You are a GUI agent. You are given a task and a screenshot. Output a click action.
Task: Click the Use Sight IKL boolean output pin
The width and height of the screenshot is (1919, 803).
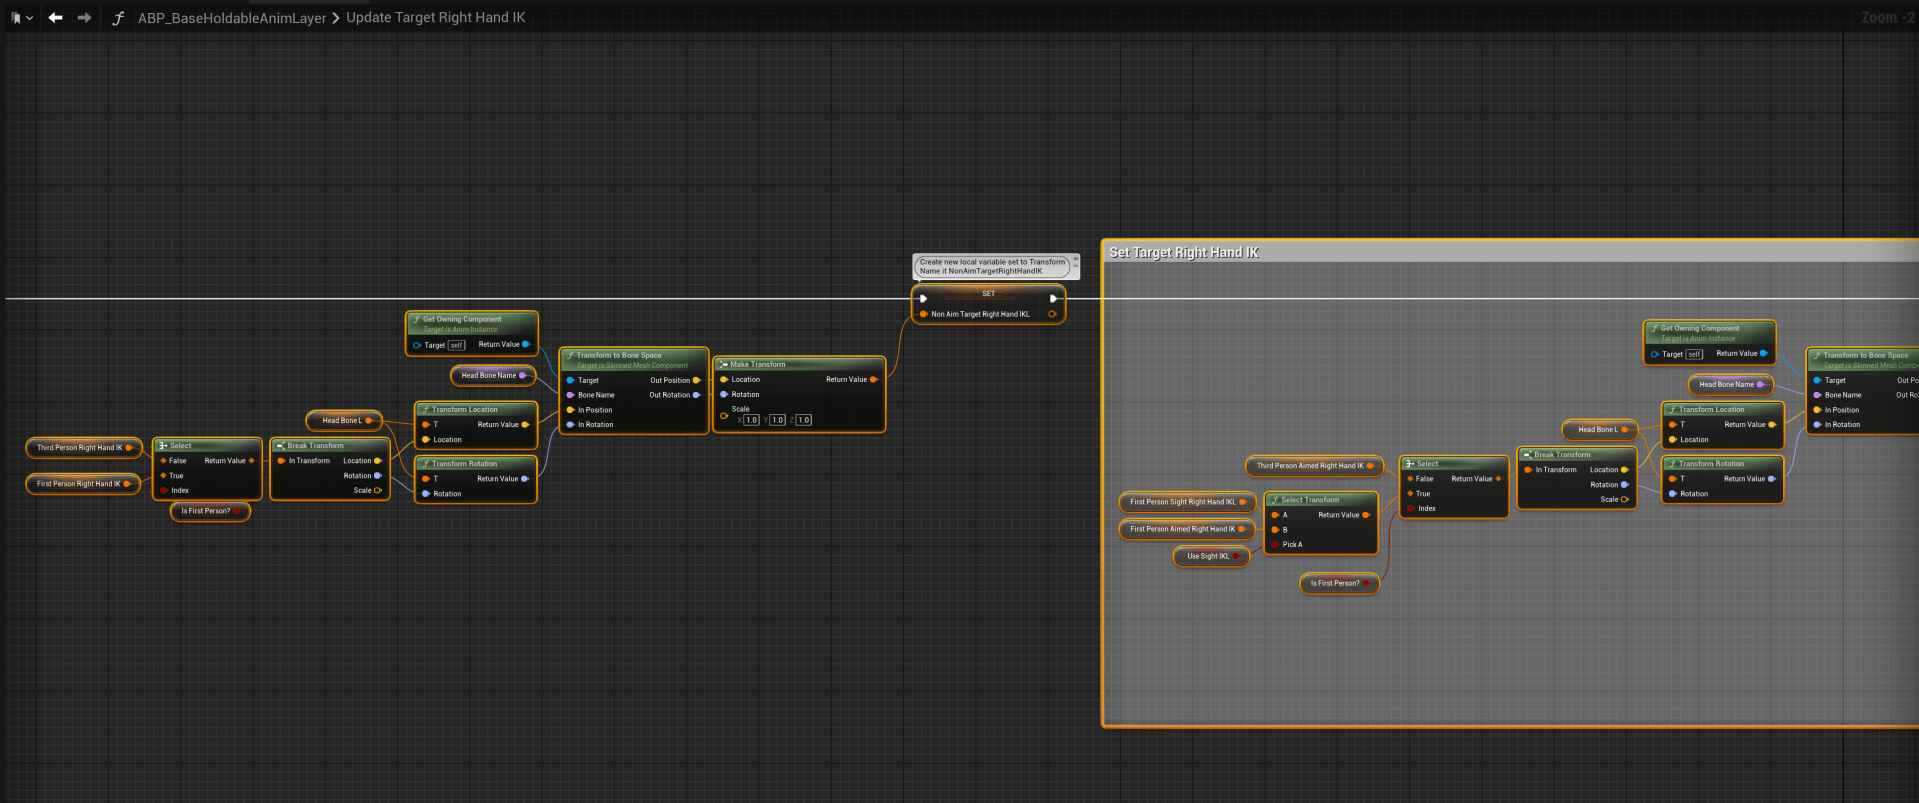[1237, 556]
